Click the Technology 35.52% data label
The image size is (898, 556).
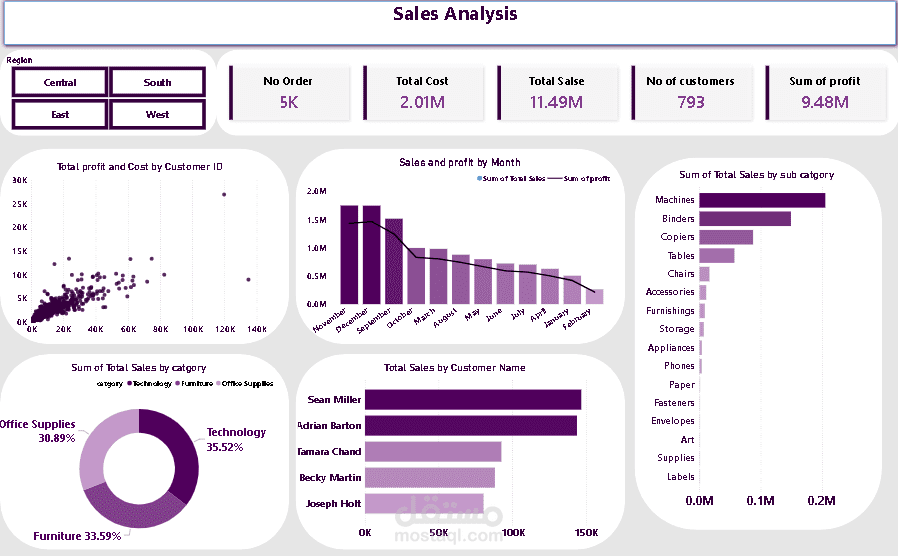(x=236, y=439)
